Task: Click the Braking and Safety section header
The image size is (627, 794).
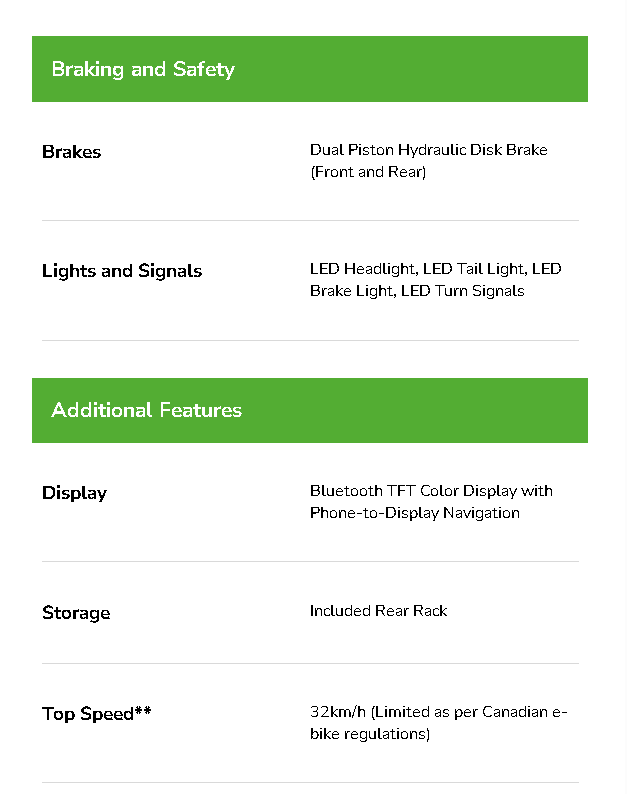Action: [143, 69]
